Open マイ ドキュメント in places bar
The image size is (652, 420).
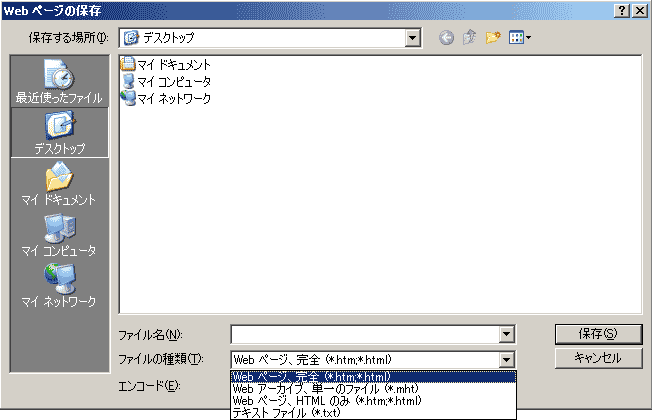pyautogui.click(x=59, y=184)
